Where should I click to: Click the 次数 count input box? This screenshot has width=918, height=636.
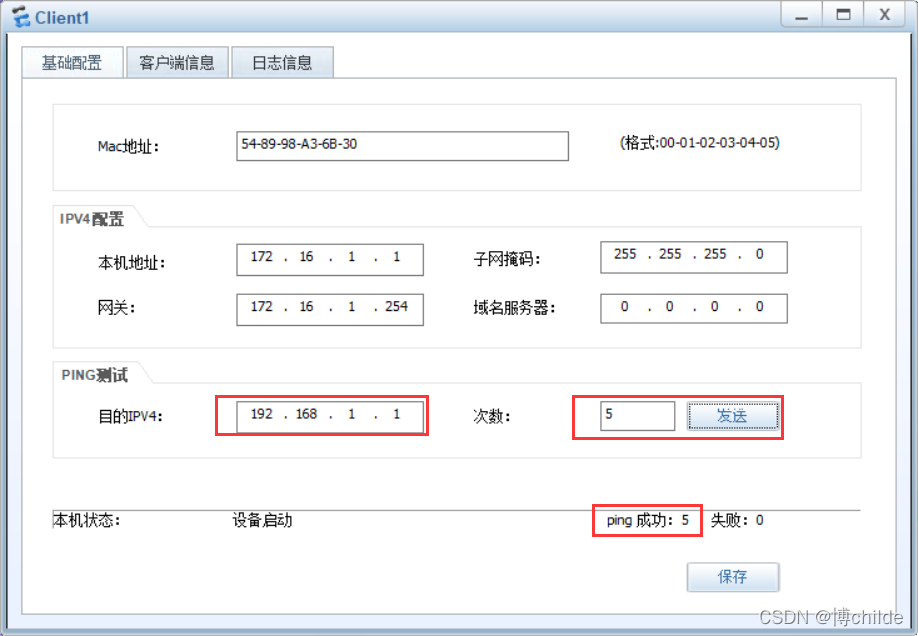(638, 416)
